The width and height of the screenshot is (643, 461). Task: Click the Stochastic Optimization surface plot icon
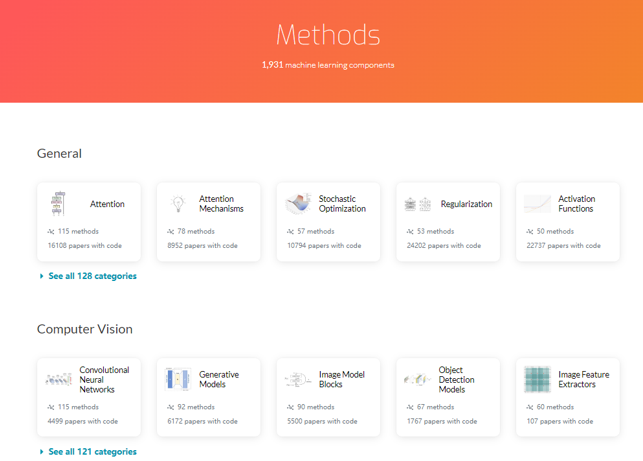(x=298, y=204)
